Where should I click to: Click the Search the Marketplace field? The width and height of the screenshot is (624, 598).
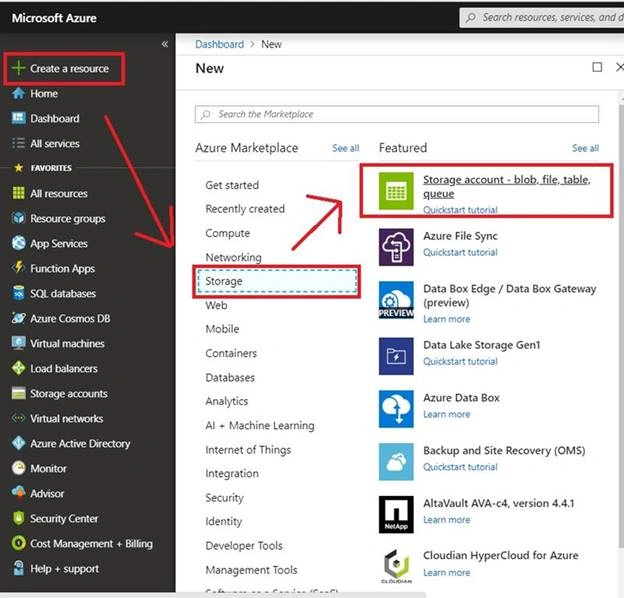coord(397,114)
